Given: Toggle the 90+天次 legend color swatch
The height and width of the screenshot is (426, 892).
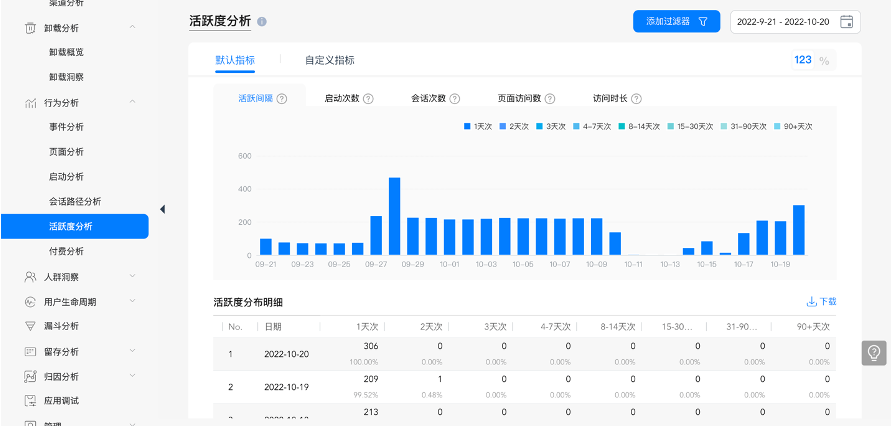Looking at the screenshot, I should click(x=777, y=127).
